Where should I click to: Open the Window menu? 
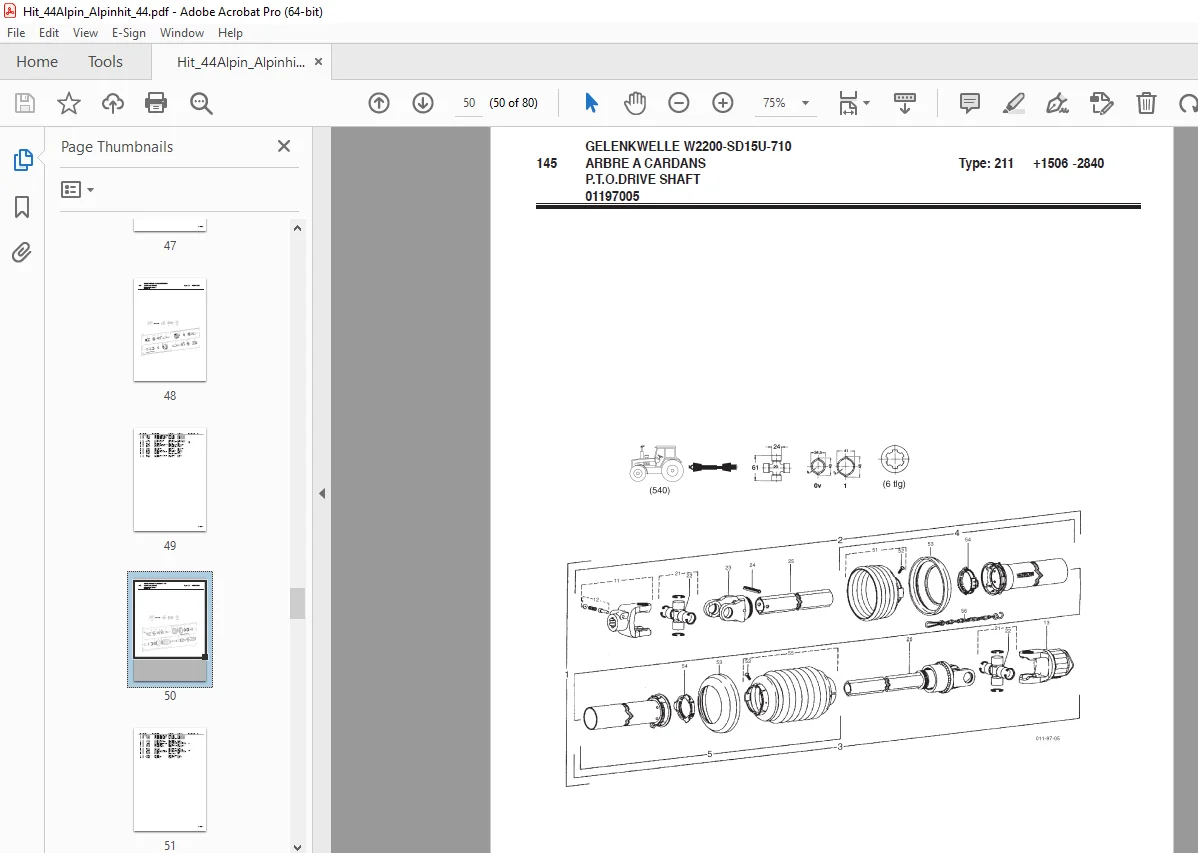[182, 33]
